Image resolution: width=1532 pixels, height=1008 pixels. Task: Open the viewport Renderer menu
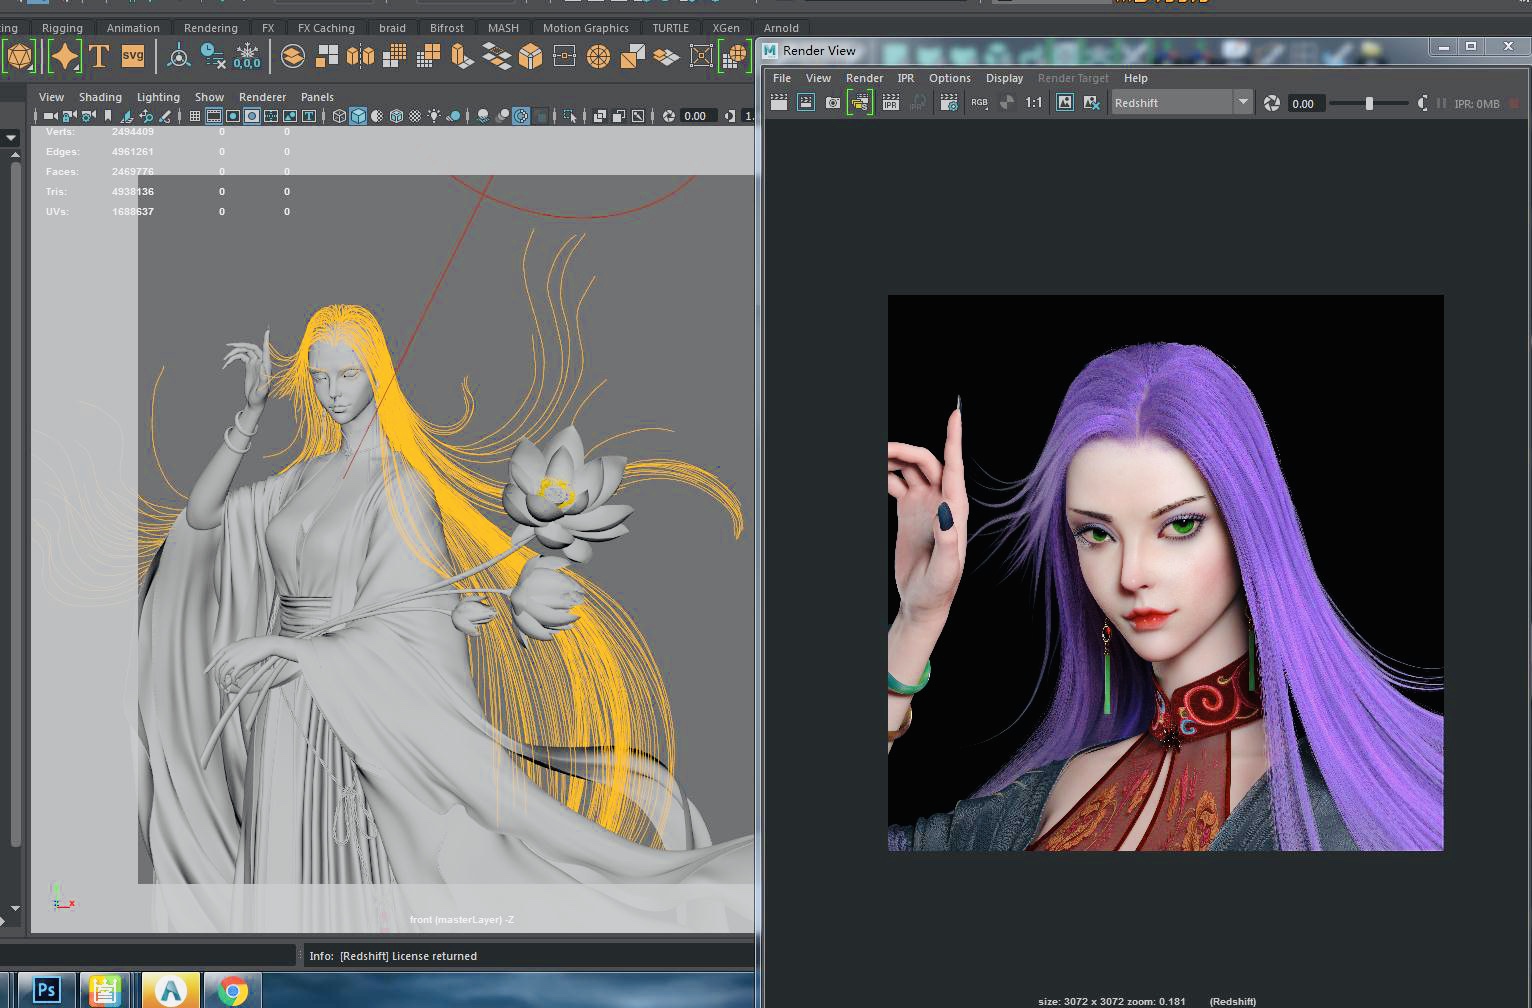tap(262, 97)
